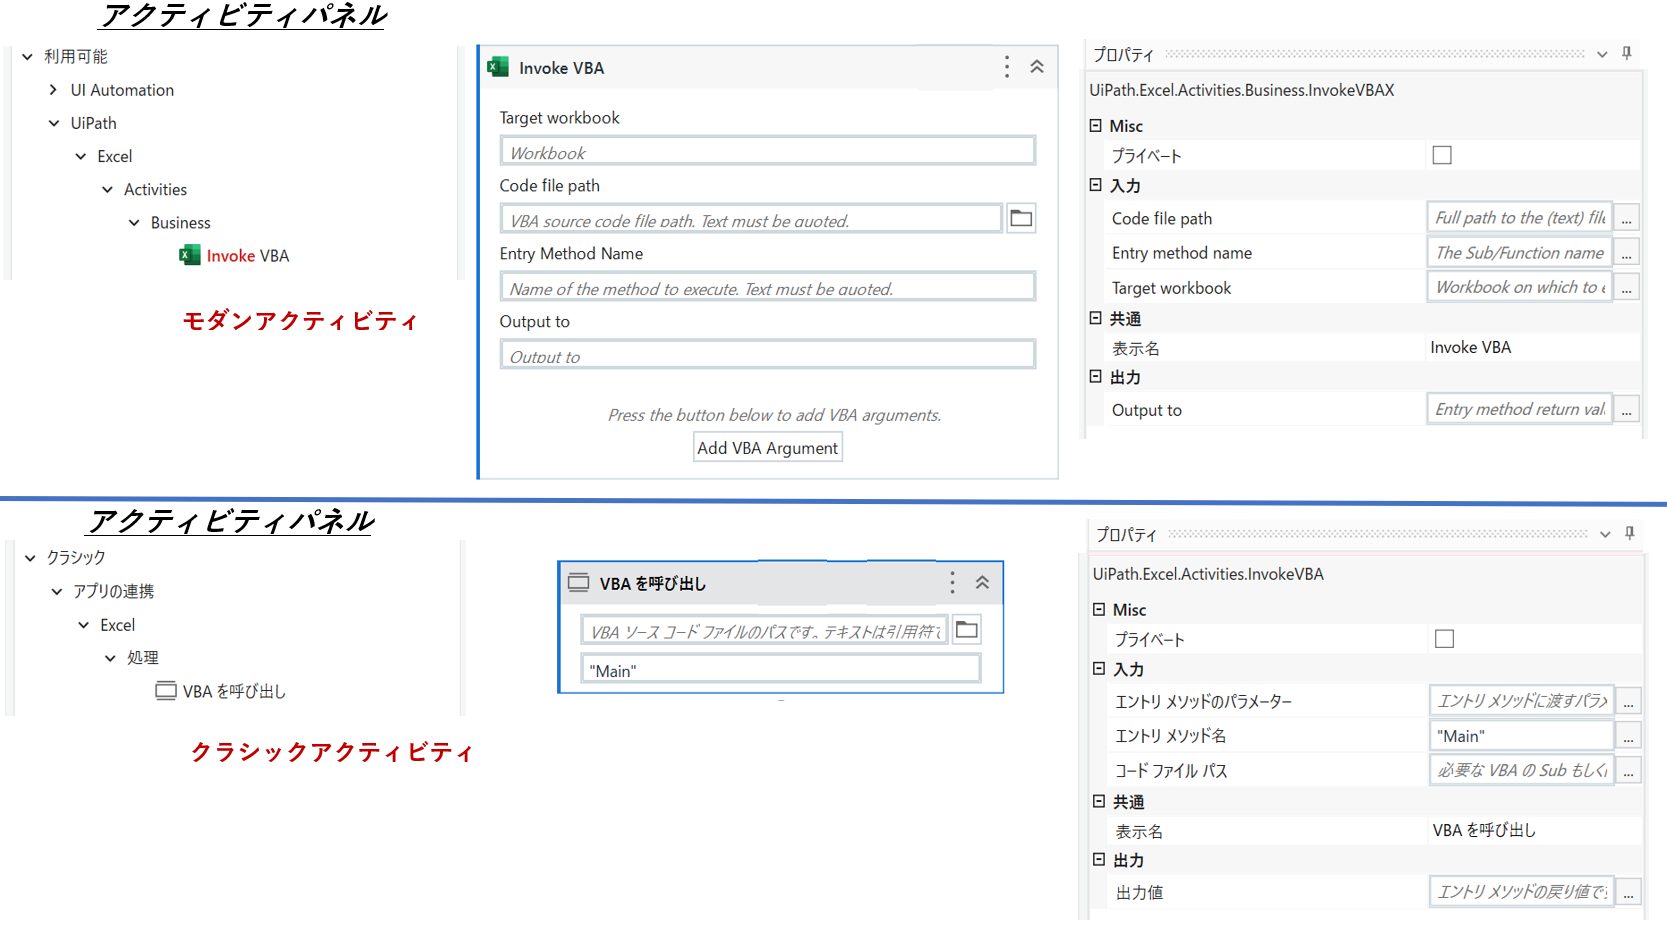Screen dimensions: 1667x931
Task: Open the expression editor for エントリ メソッドのパラメーター
Action: (x=1629, y=701)
